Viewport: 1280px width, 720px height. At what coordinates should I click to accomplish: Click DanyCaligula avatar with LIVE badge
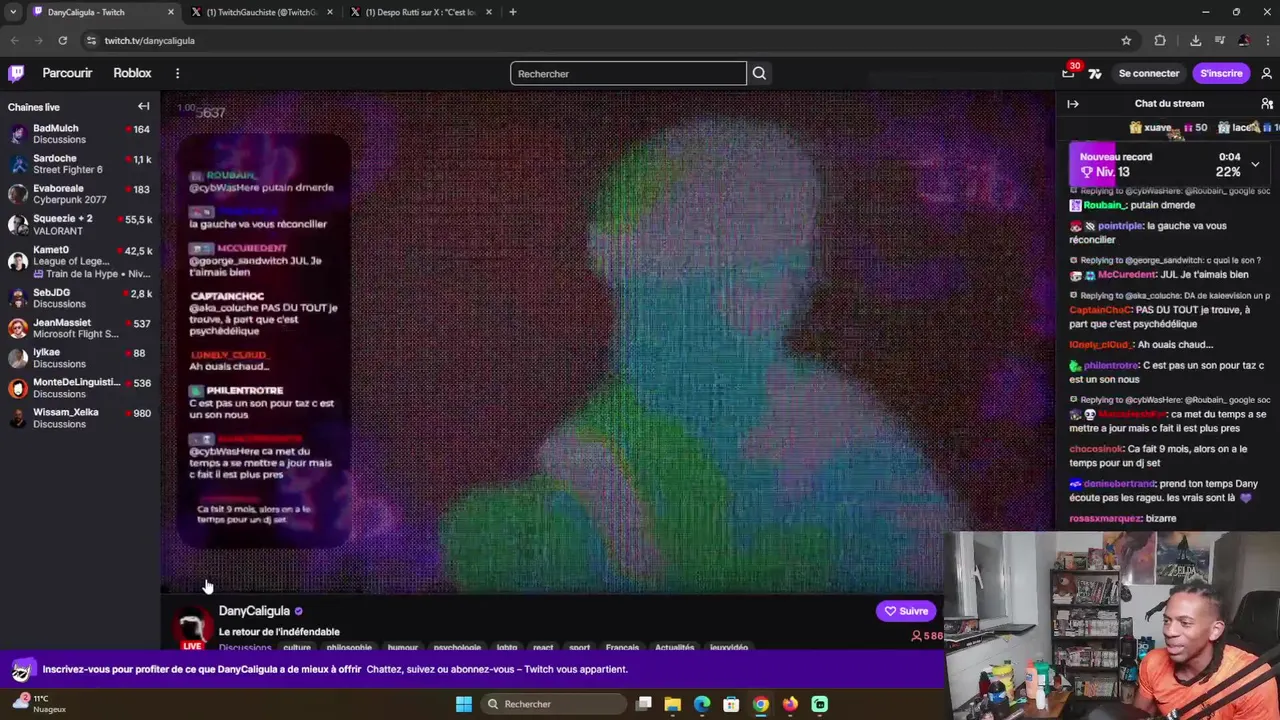(193, 629)
